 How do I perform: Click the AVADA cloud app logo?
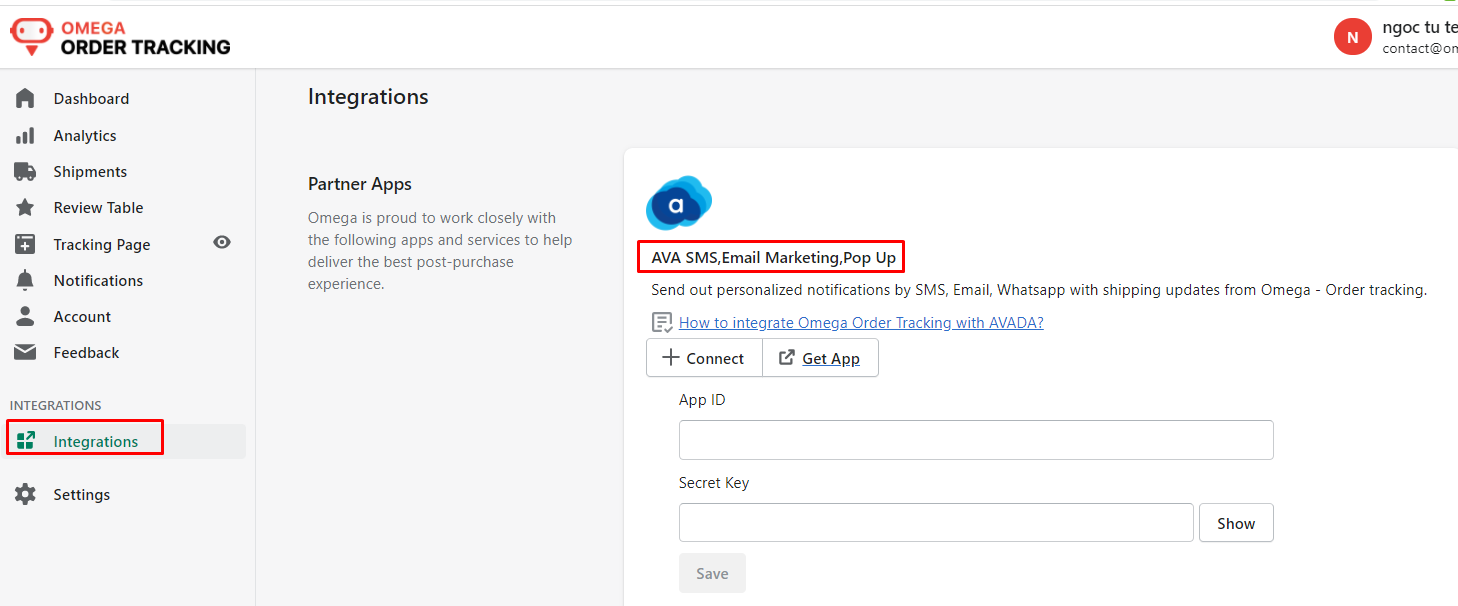pos(678,203)
